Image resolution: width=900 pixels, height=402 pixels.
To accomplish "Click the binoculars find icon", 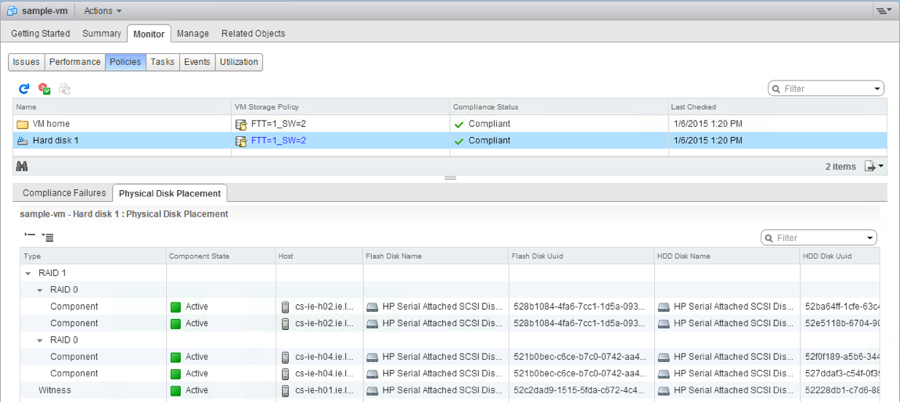I will (22, 166).
